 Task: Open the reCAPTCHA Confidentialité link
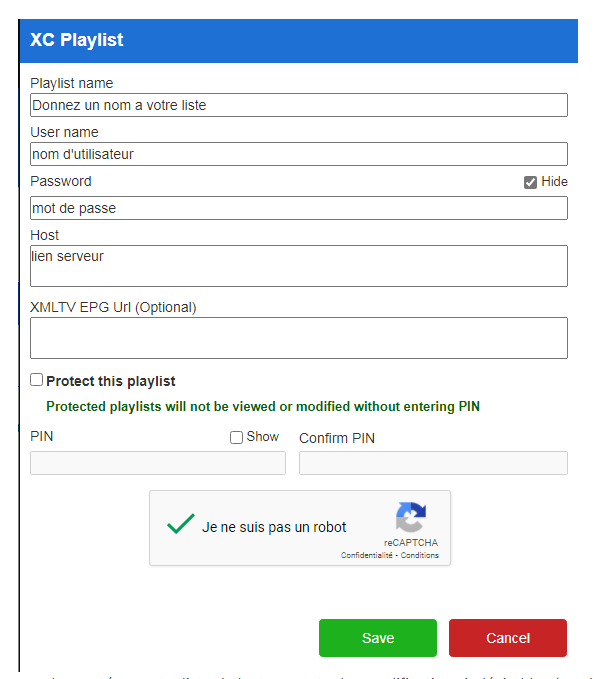click(x=368, y=555)
